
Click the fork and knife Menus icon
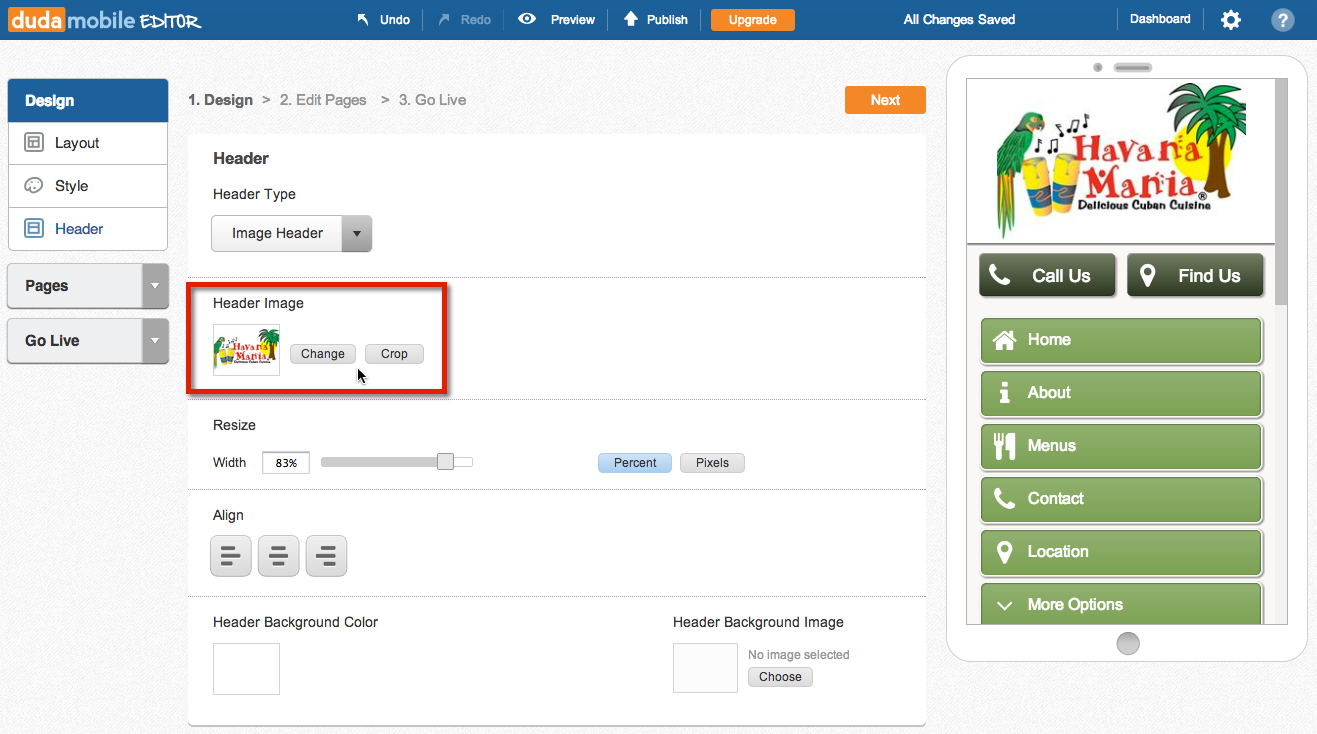pyautogui.click(x=1004, y=446)
